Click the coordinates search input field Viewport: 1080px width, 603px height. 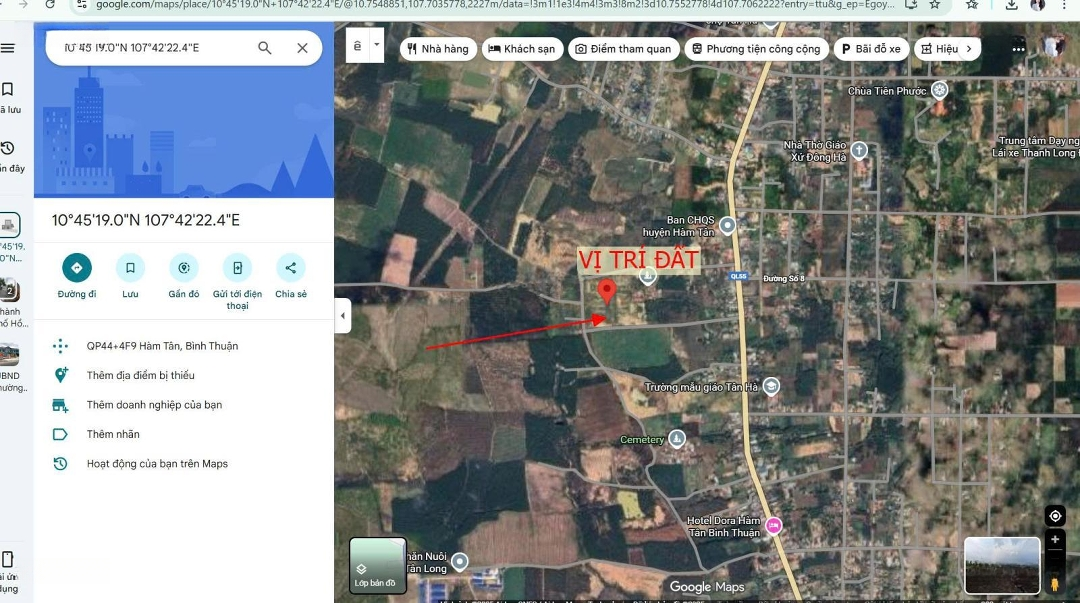pyautogui.click(x=150, y=48)
